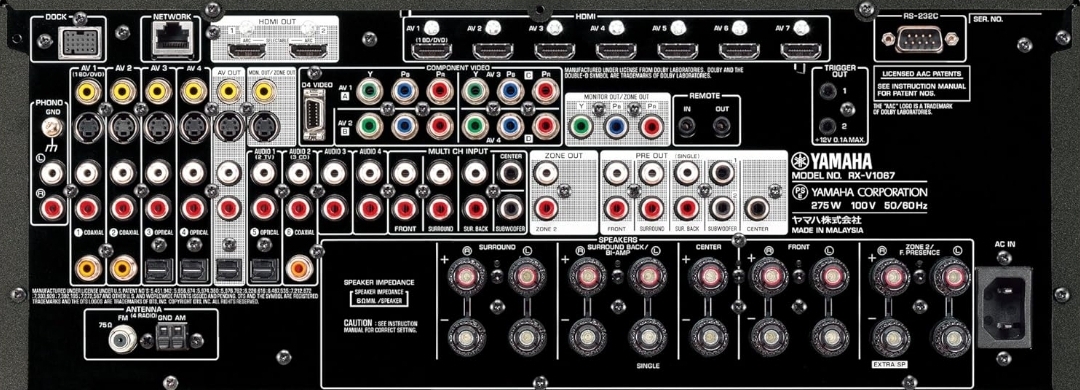Viewport: 1080px width, 390px height.
Task: Click the RS-232C serial connector
Action: [x=920, y=39]
